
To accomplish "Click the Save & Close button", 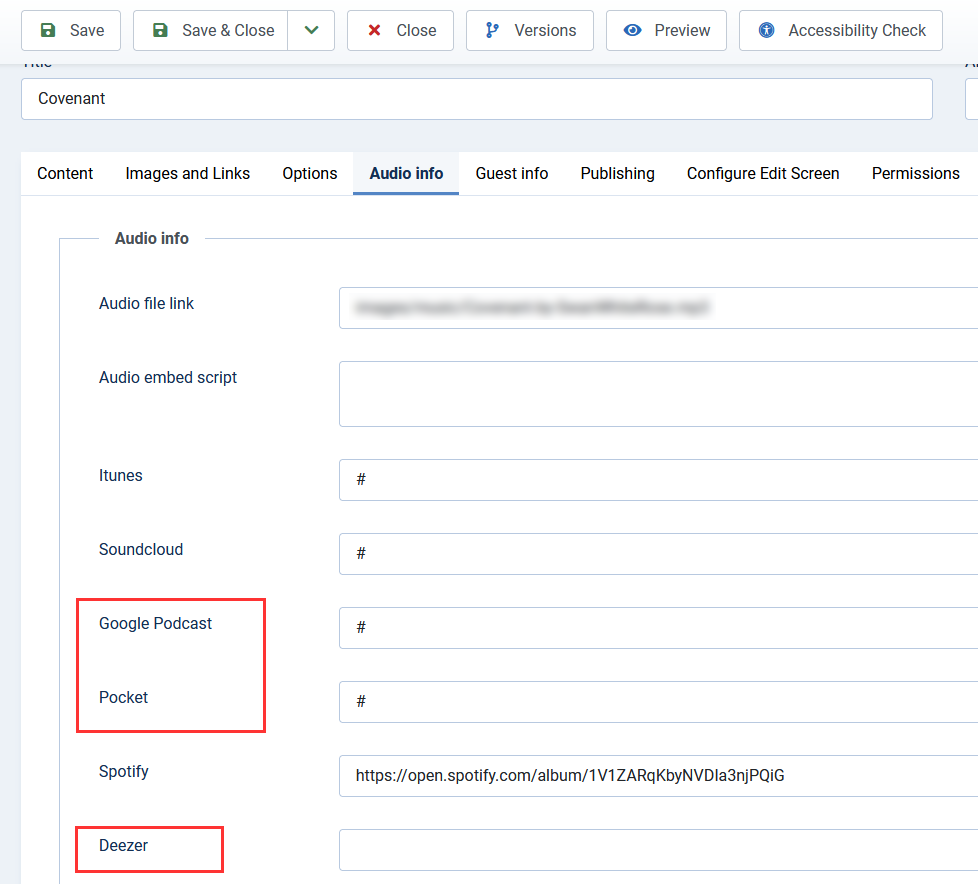I will (x=211, y=31).
